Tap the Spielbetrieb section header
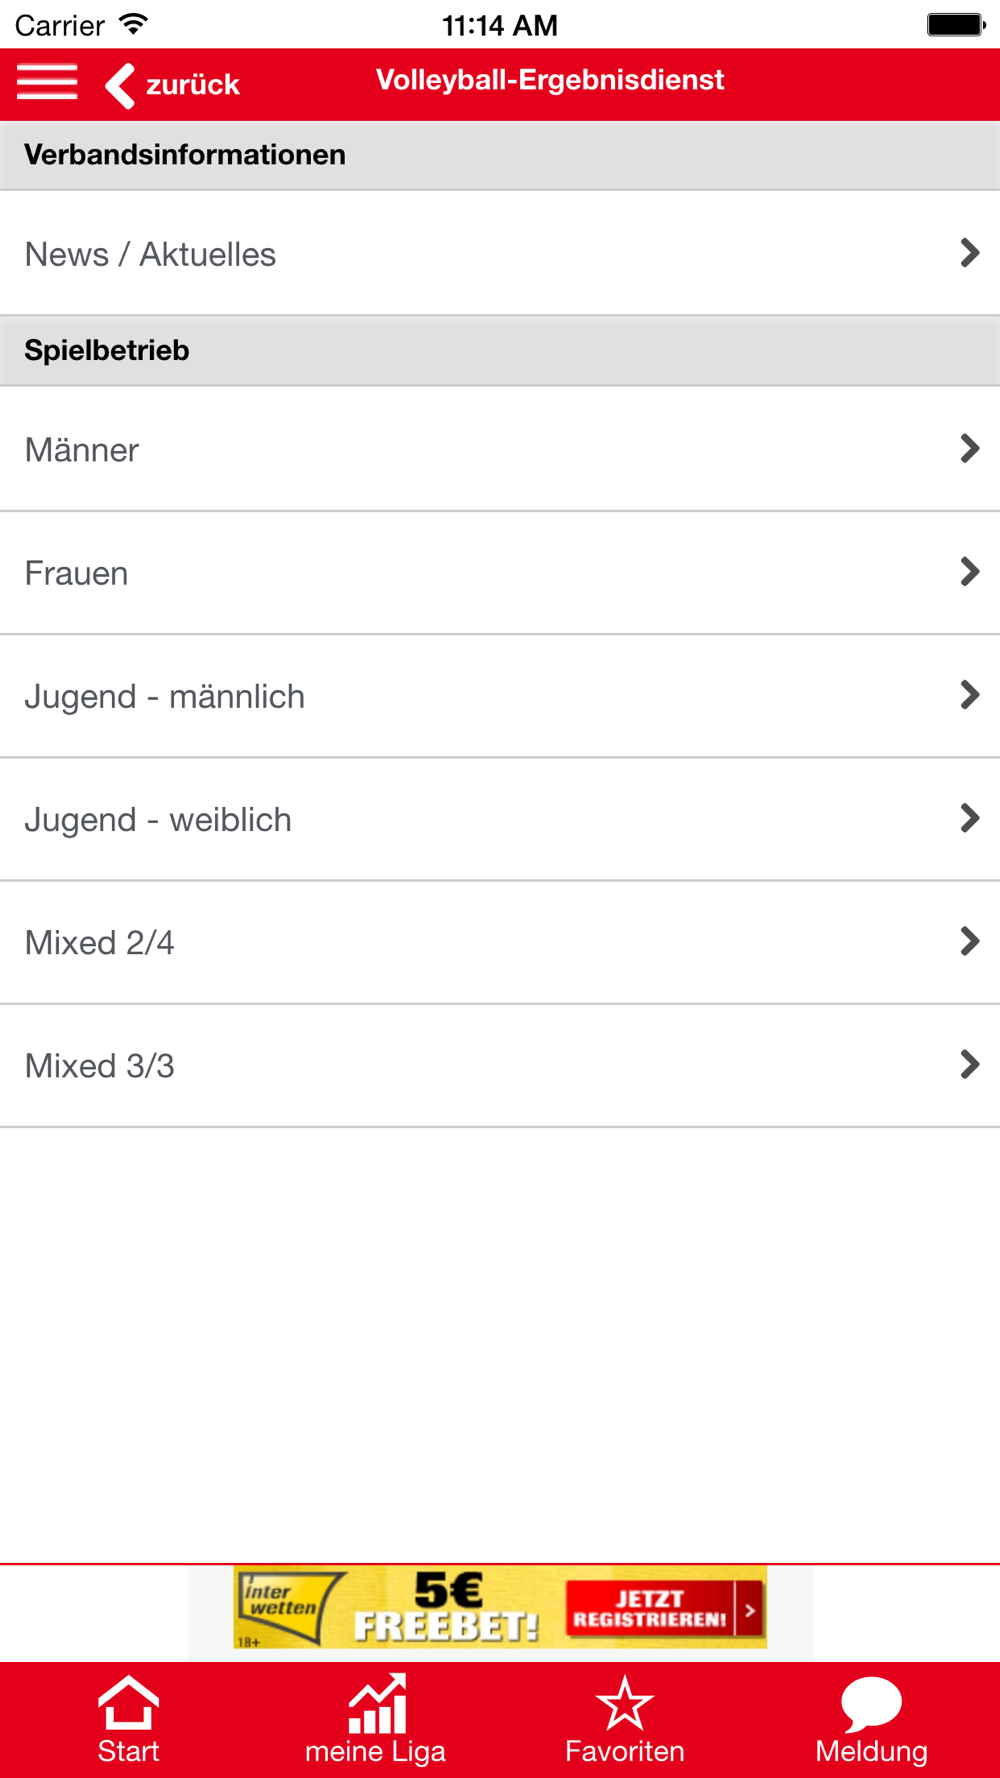The image size is (1000, 1778). click(x=500, y=351)
